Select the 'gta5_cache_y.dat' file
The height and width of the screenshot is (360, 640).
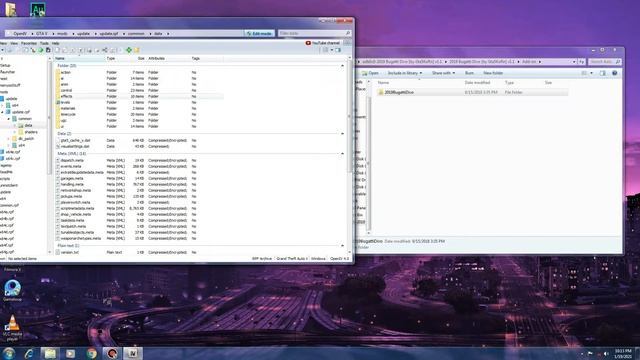[x=139, y=140]
